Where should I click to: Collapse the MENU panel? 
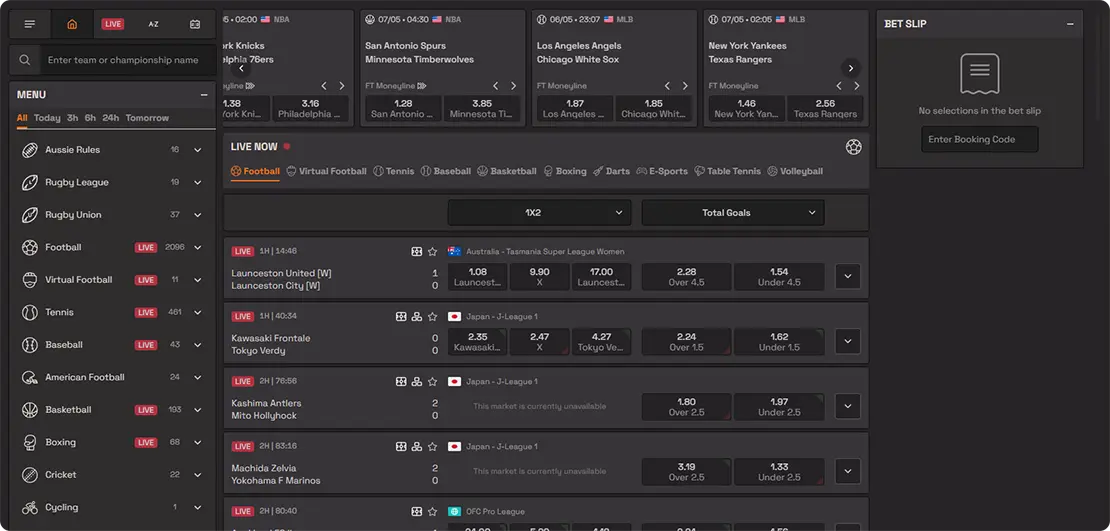(x=204, y=95)
